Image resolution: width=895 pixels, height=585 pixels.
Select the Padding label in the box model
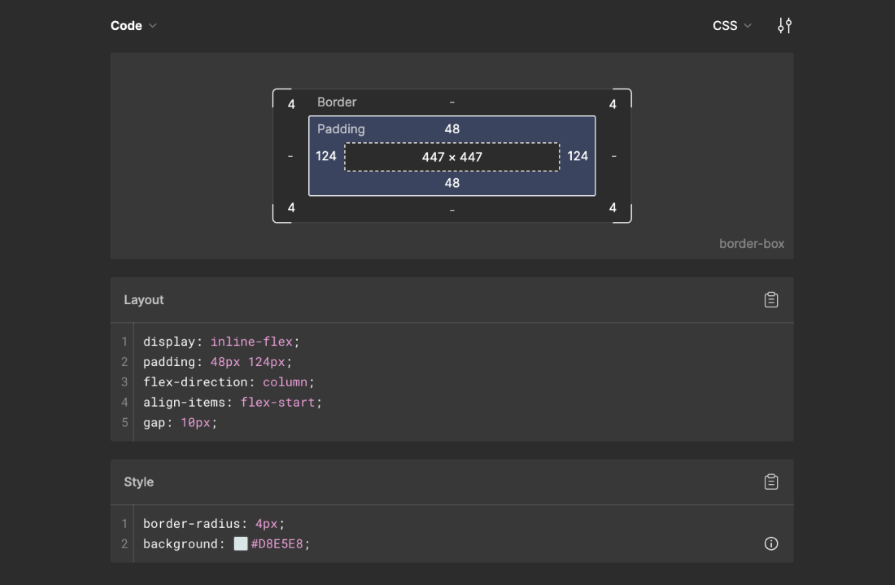(341, 129)
